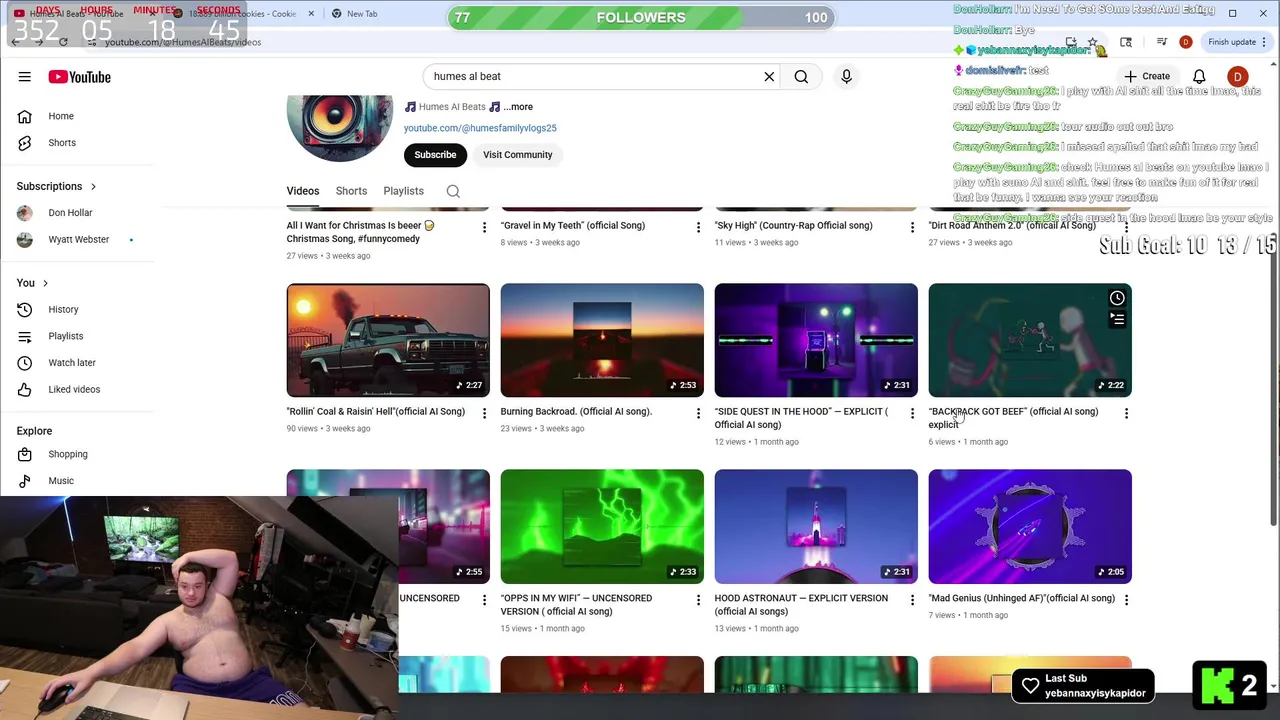Image resolution: width=1280 pixels, height=720 pixels.
Task: Click the History clock icon
Action: [25, 310]
